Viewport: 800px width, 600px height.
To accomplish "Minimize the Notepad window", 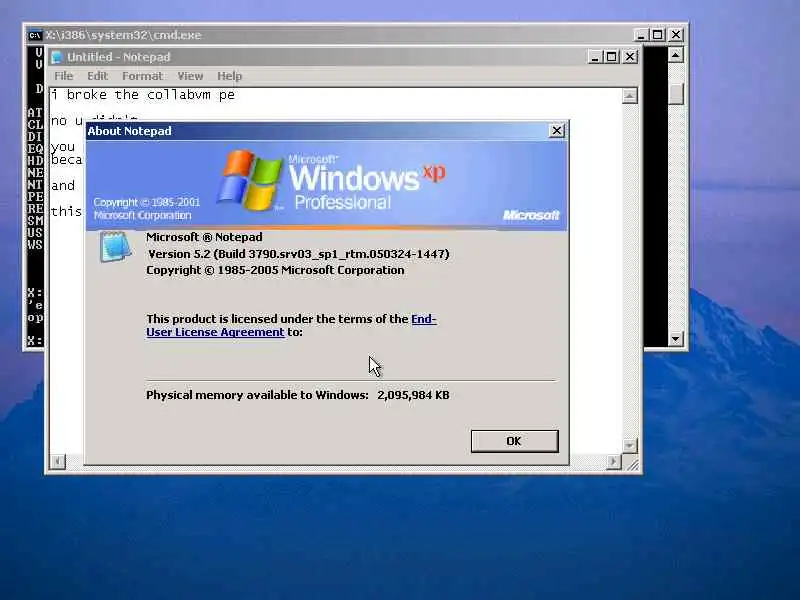I will coord(594,57).
